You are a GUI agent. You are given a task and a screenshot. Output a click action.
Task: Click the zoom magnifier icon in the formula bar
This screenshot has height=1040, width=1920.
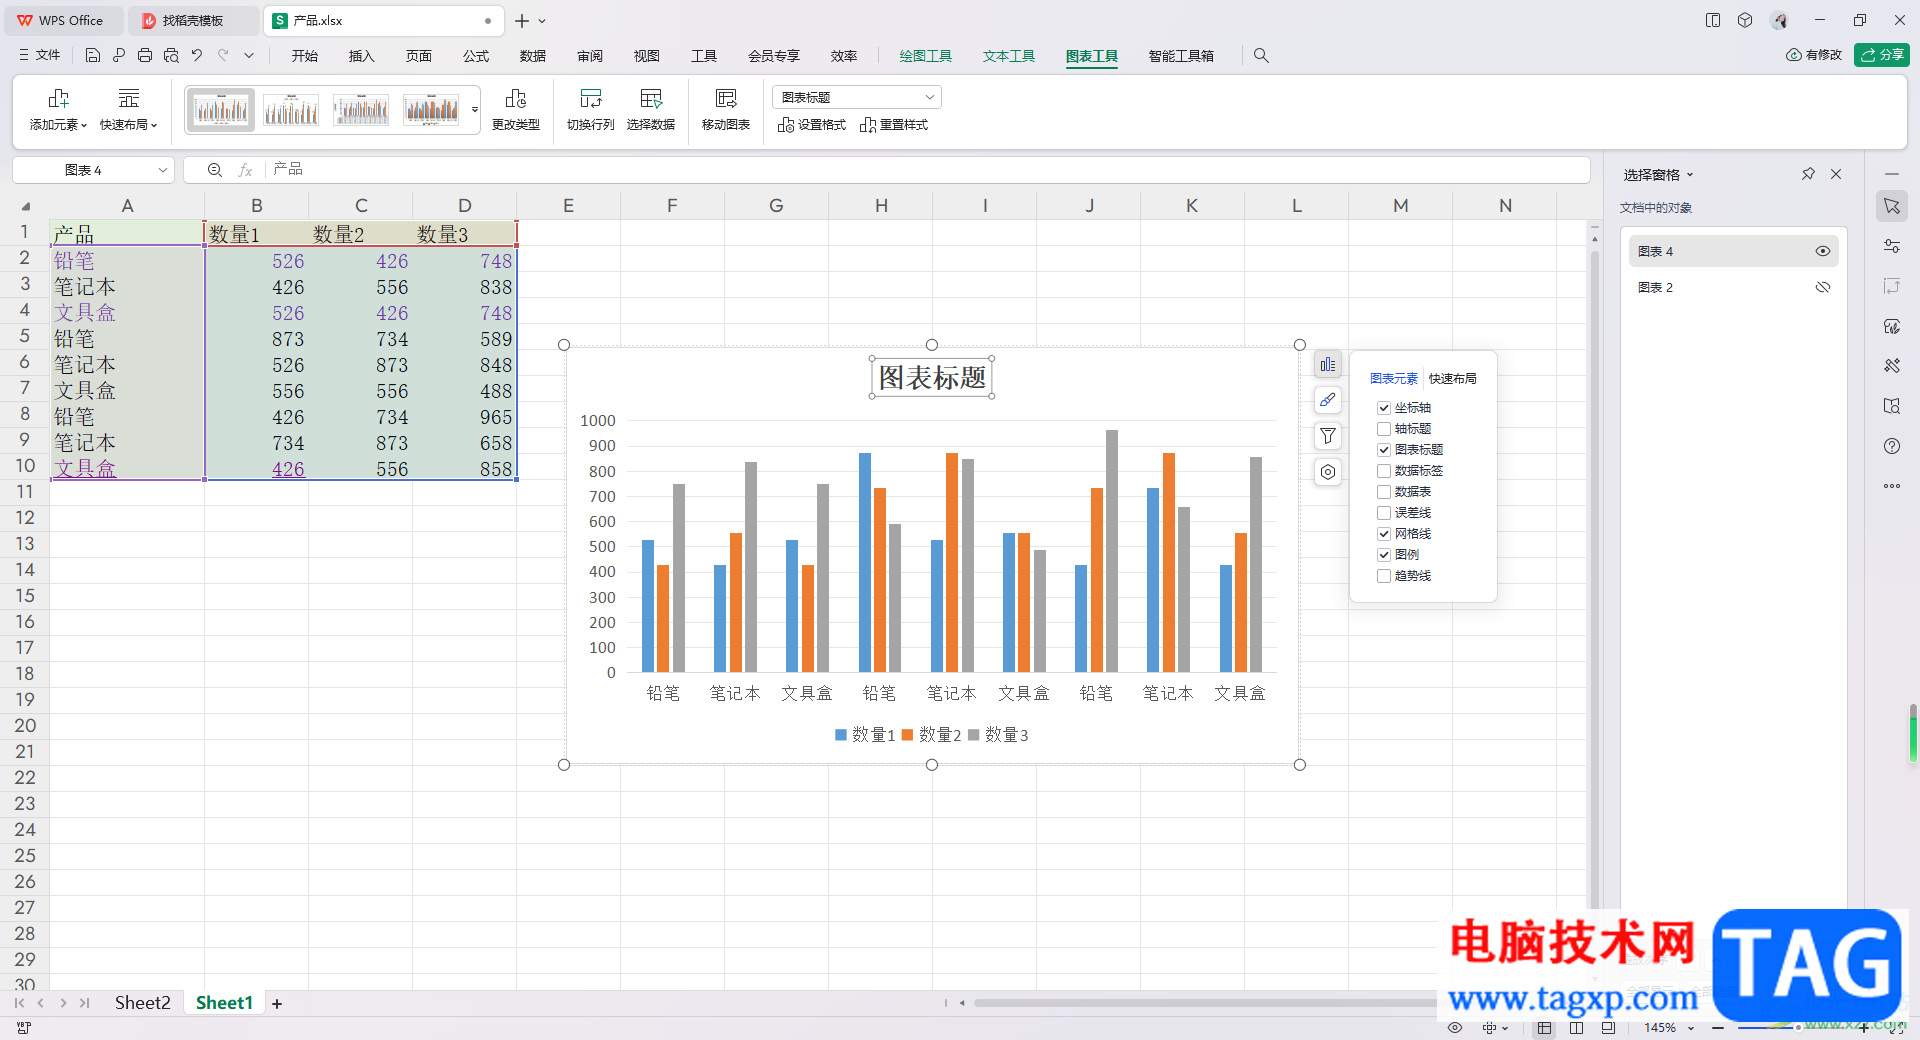(x=214, y=170)
